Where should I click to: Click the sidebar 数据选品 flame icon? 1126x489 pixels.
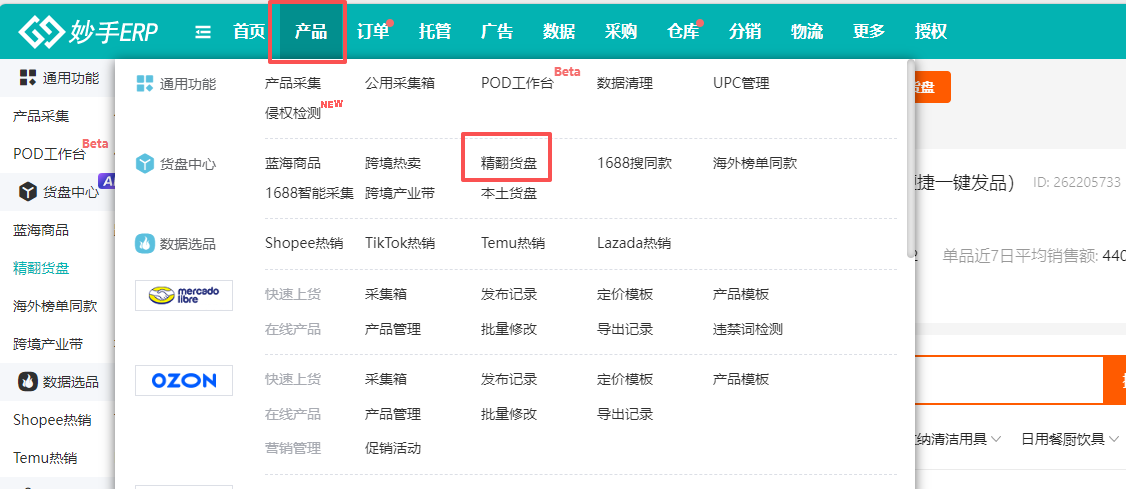(27, 381)
